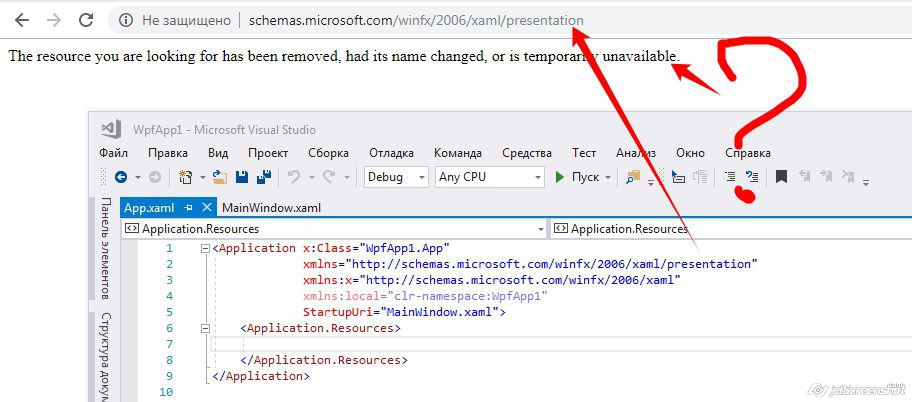
Task: Open the Navigate Backward history dropdown
Action: (x=138, y=177)
